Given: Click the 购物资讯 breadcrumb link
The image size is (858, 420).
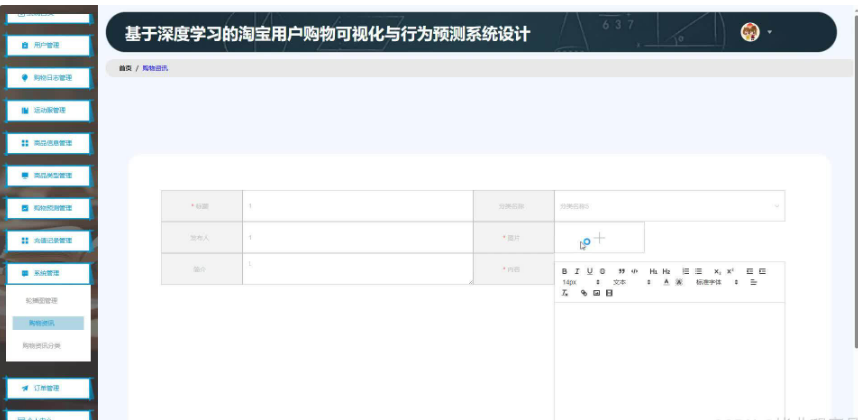Looking at the screenshot, I should click(x=155, y=68).
